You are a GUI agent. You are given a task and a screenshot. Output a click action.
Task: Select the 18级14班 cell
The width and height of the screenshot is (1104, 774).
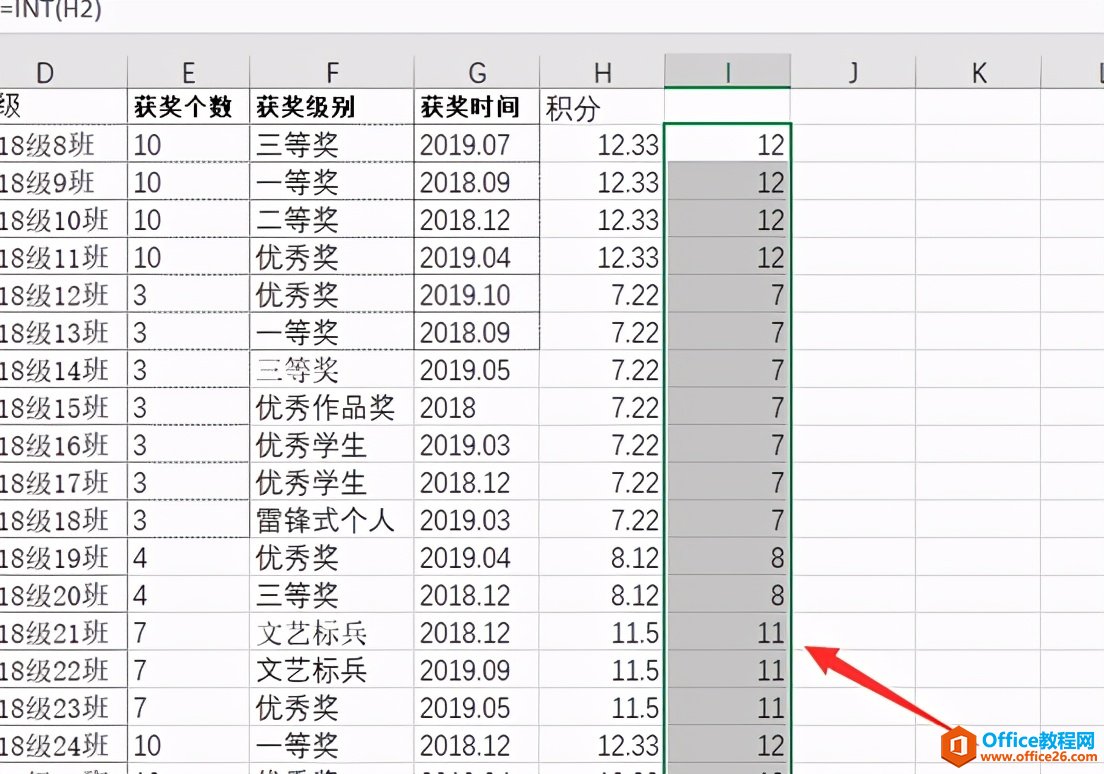pyautogui.click(x=63, y=370)
